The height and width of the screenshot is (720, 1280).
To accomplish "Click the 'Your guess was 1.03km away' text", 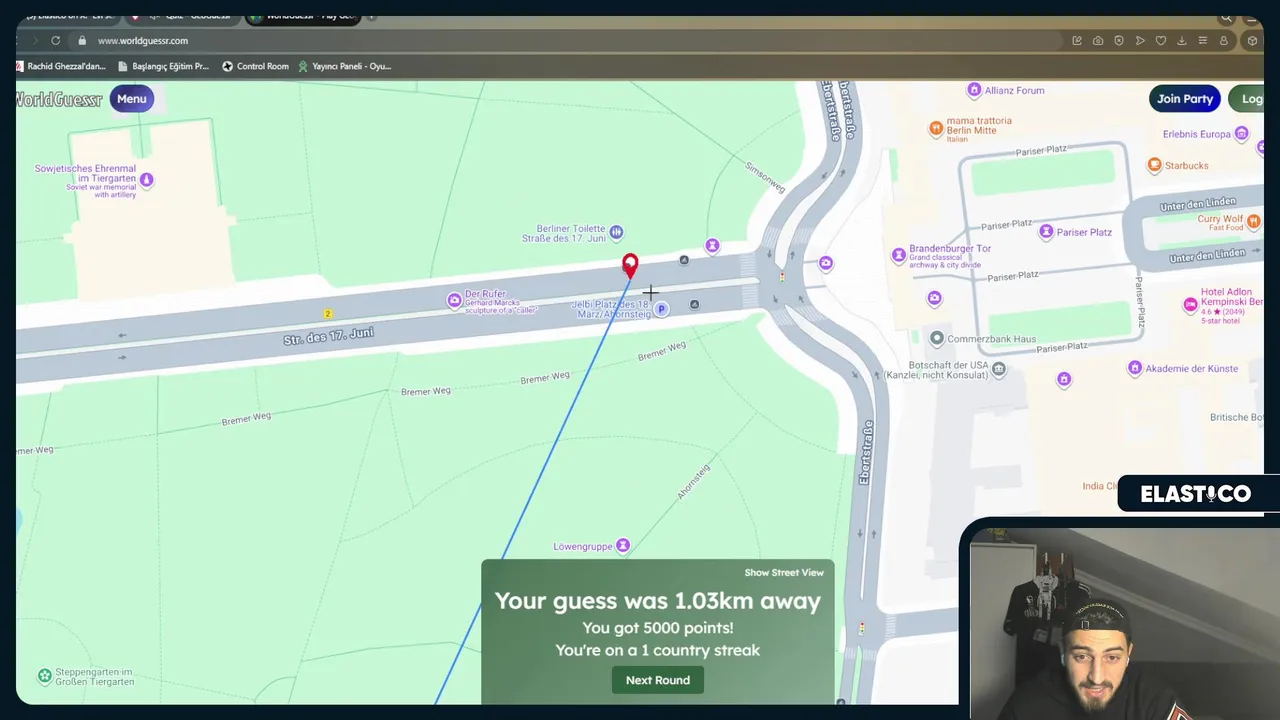I will (658, 601).
